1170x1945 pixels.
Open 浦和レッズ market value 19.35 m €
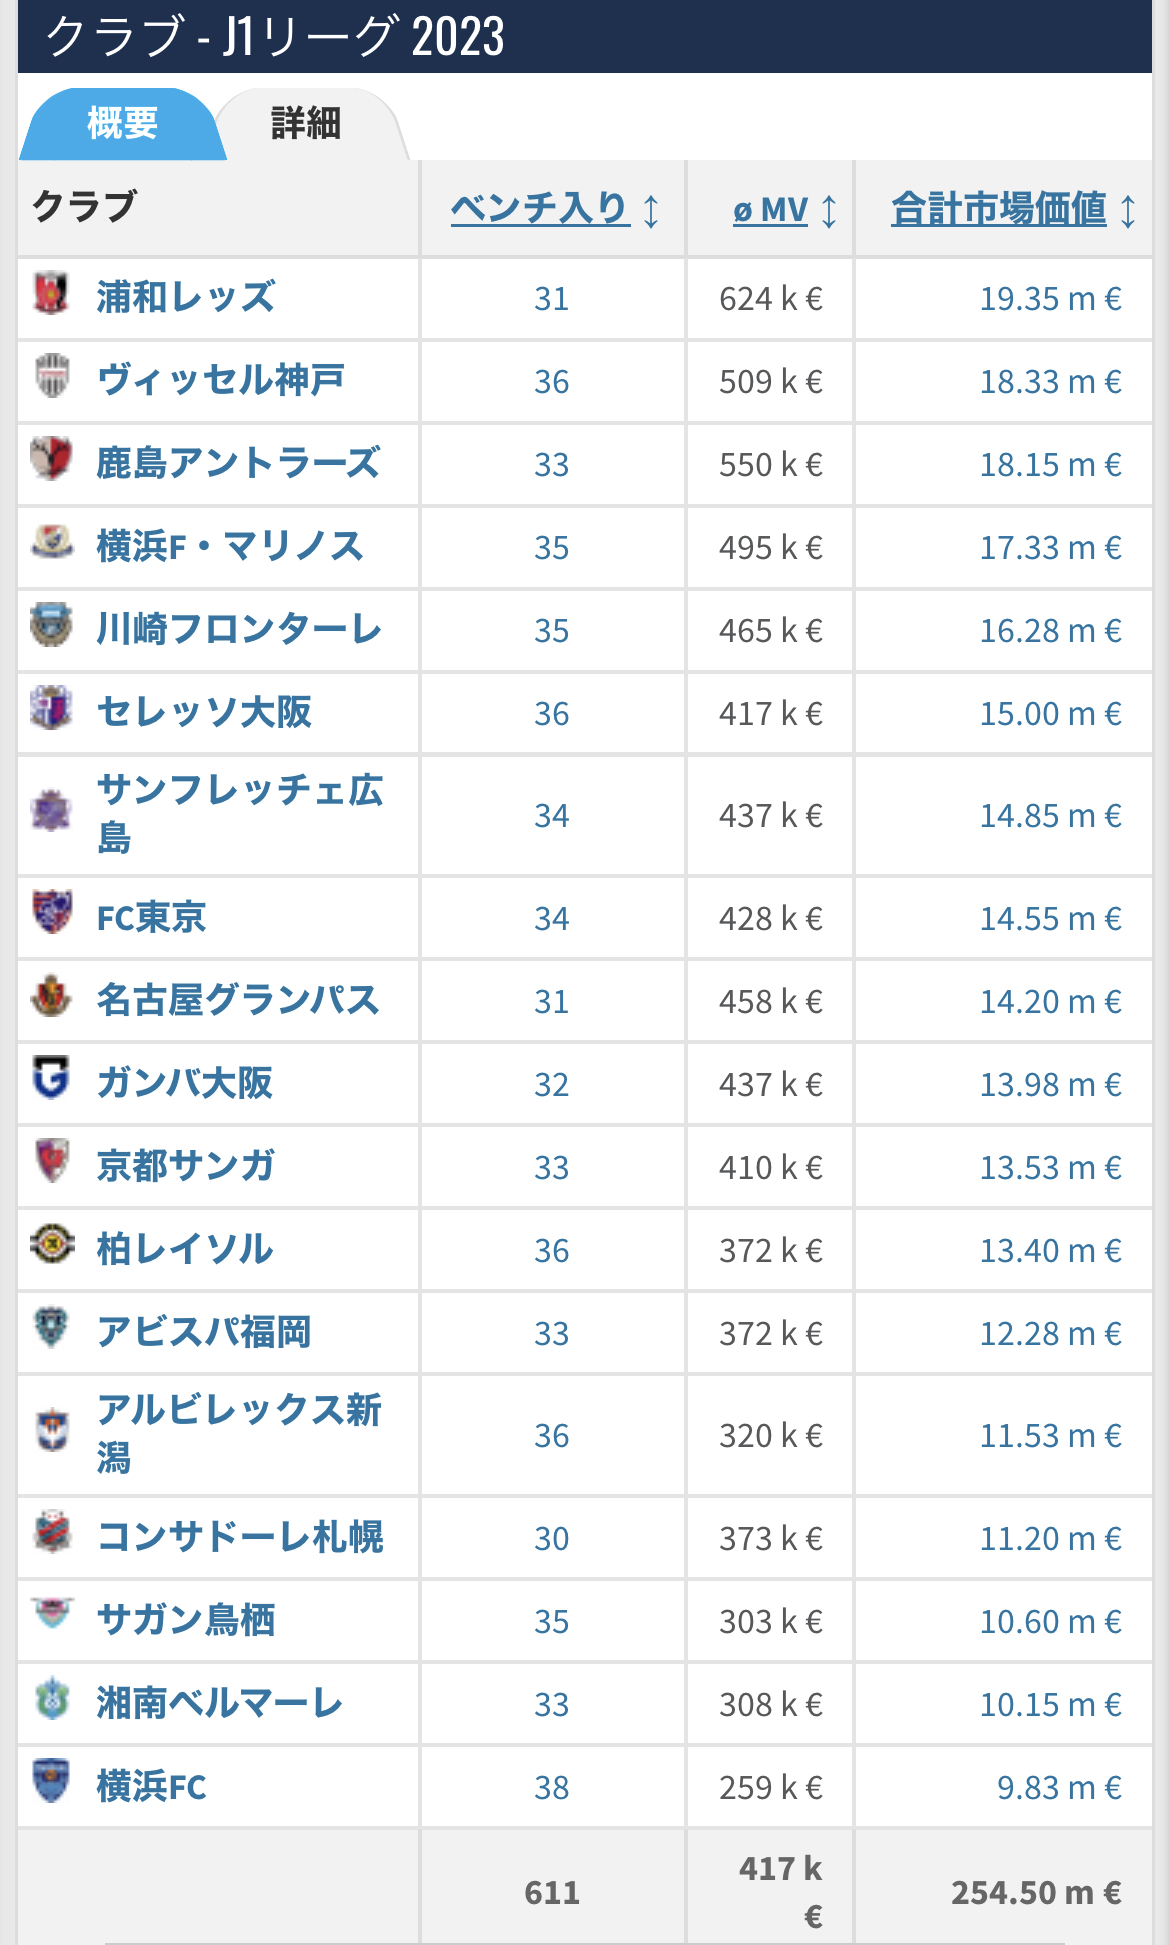click(x=1050, y=298)
